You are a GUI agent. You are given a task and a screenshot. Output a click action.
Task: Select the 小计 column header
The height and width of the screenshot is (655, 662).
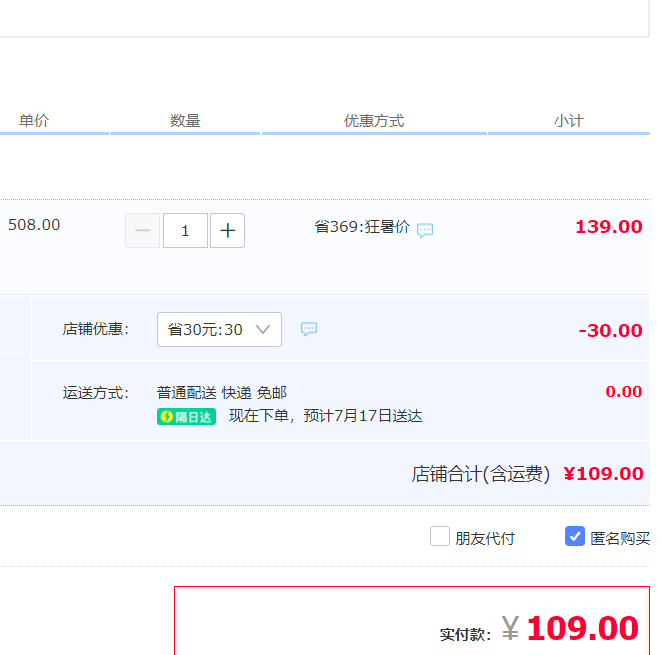click(568, 121)
